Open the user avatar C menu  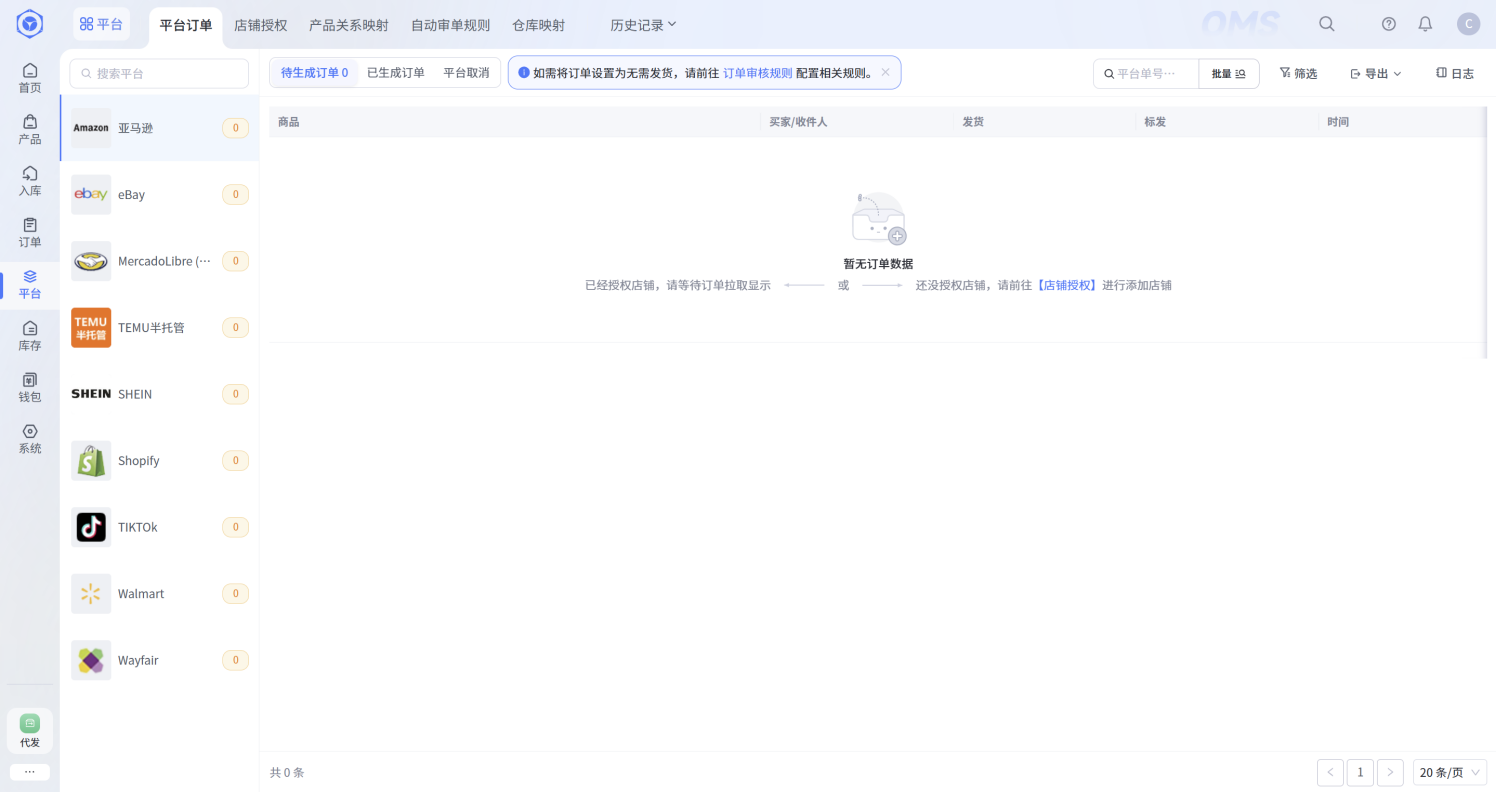click(1468, 24)
